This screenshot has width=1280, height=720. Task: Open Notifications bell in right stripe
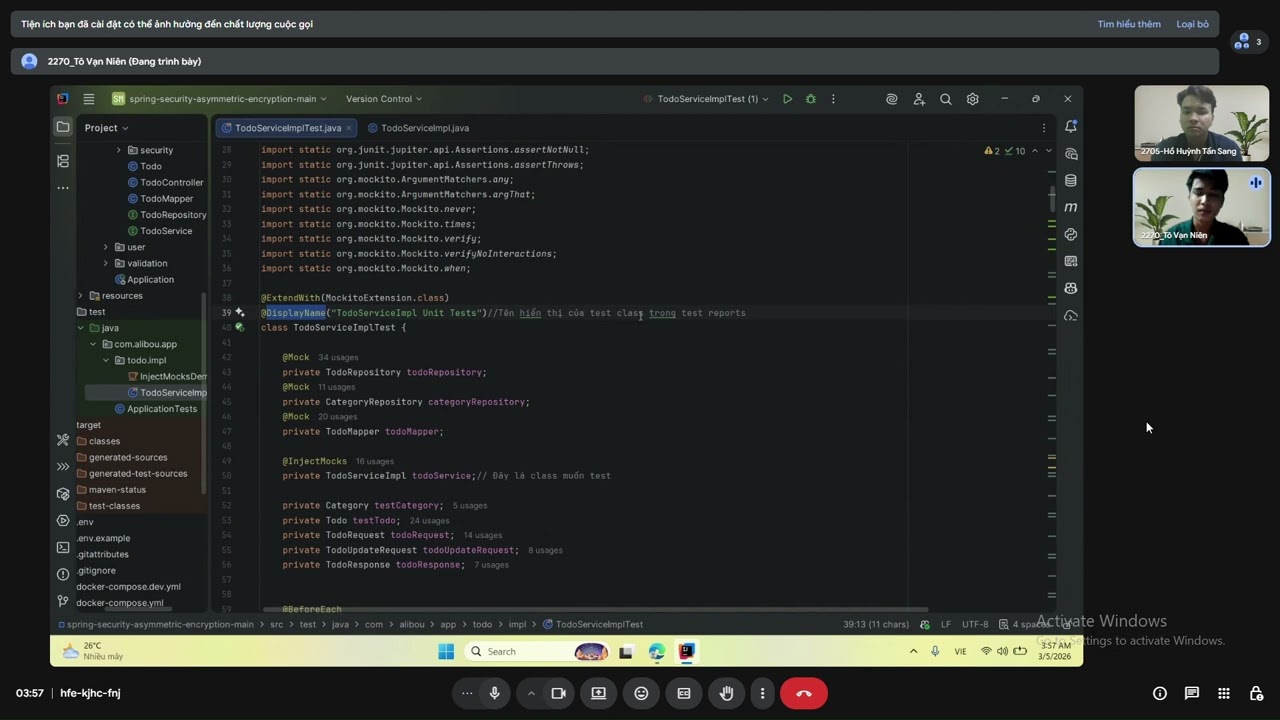[1071, 127]
